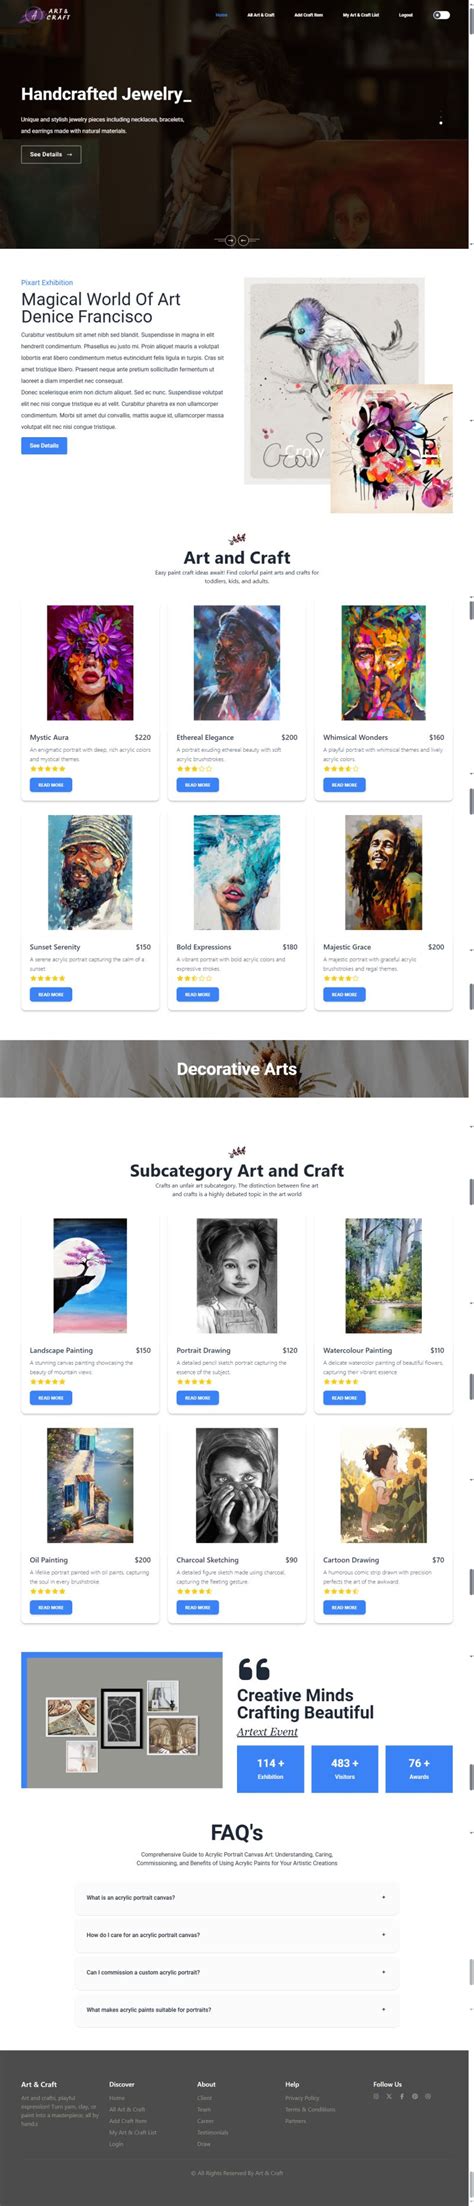Open All Art & Craft in top menu
The image size is (474, 2206).
[x=261, y=15]
